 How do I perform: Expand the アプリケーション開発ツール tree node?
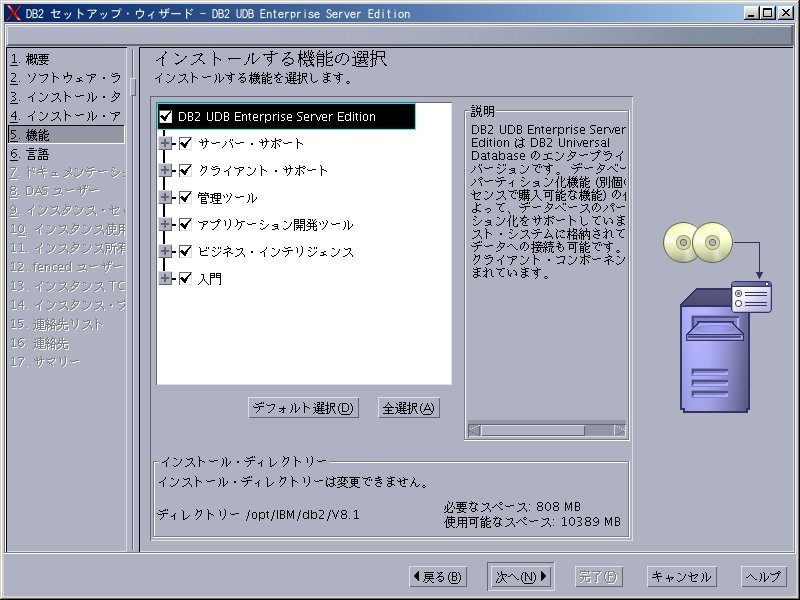pos(166,225)
